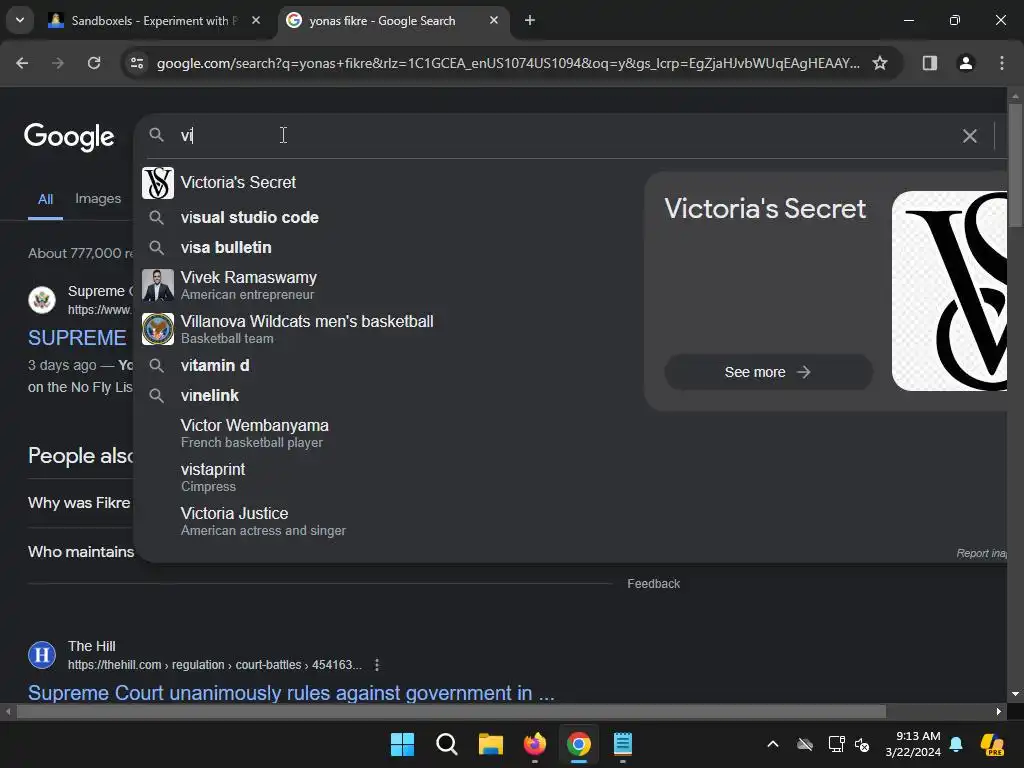Open the tab search dropdown
The image size is (1024, 768).
[20, 21]
